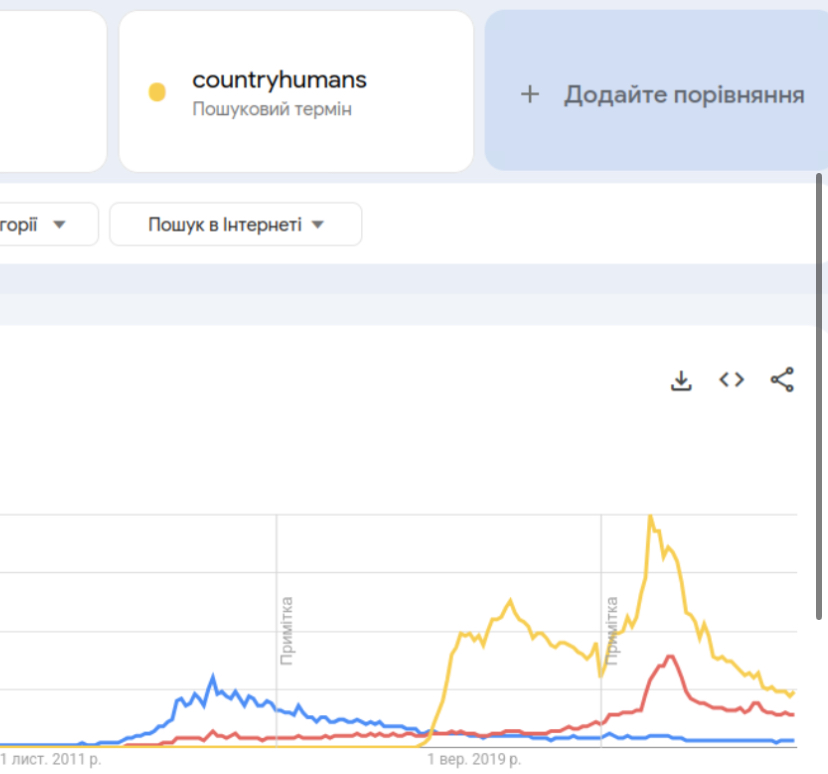Viewport: 828px width, 774px height.
Task: Click the blue line peak on chart
Action: point(213,676)
